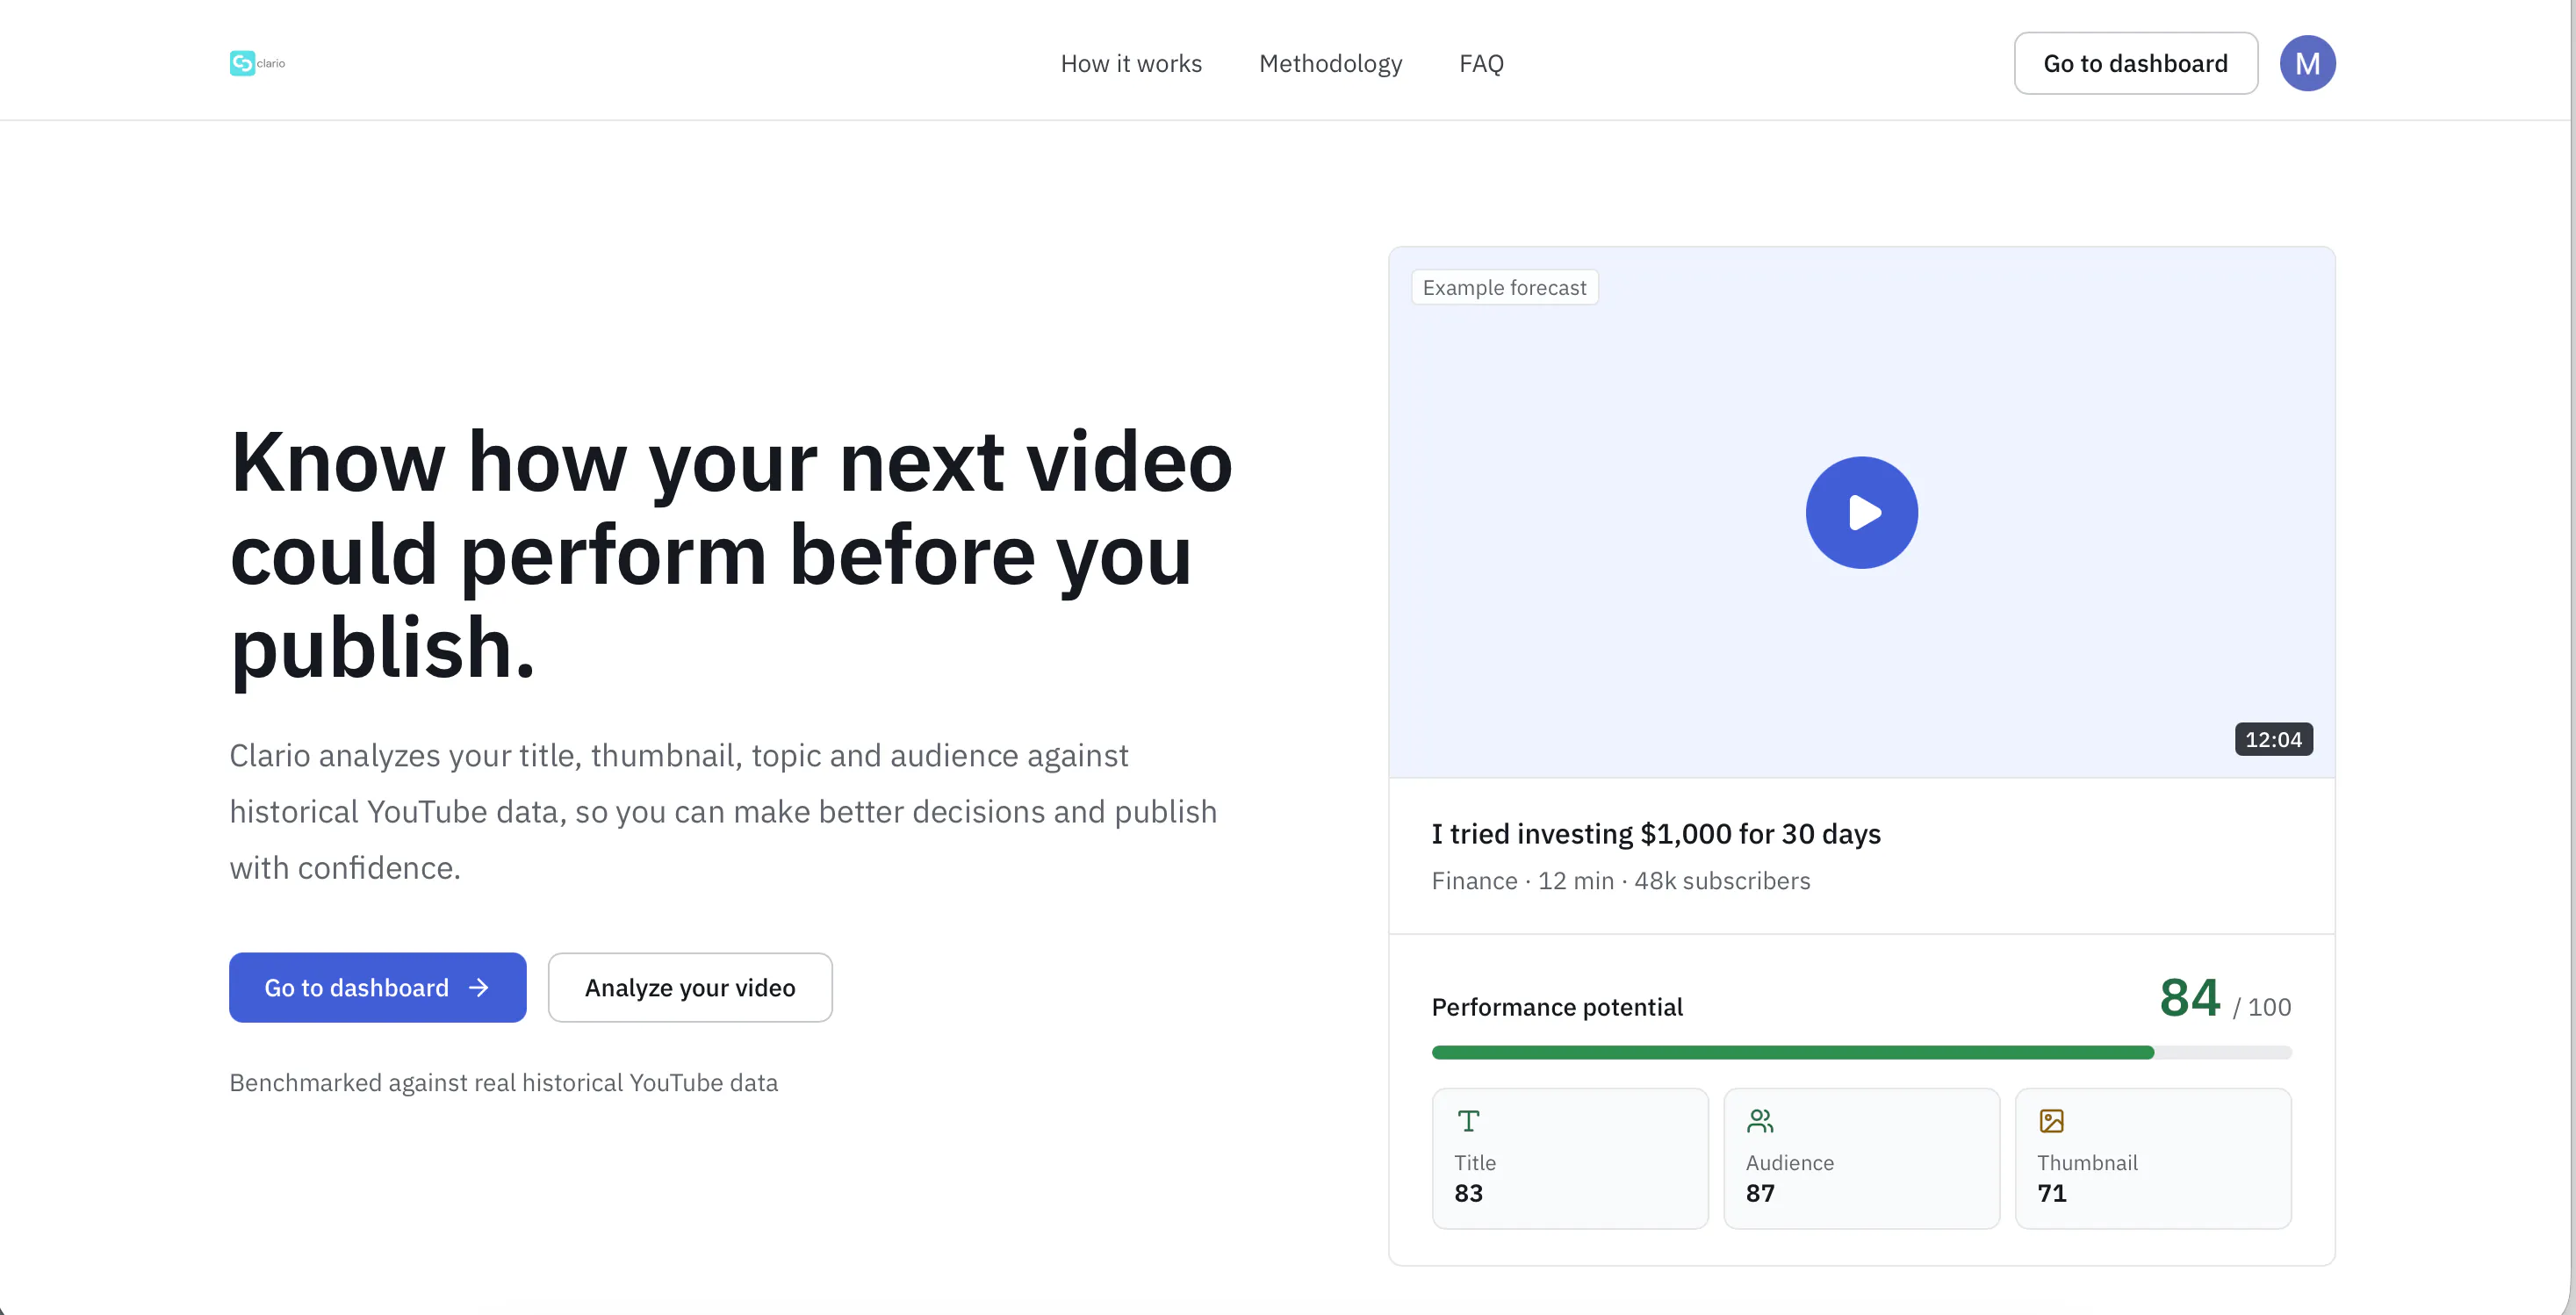This screenshot has width=2576, height=1315.
Task: Click the Clario logo in the header
Action: pos(257,63)
